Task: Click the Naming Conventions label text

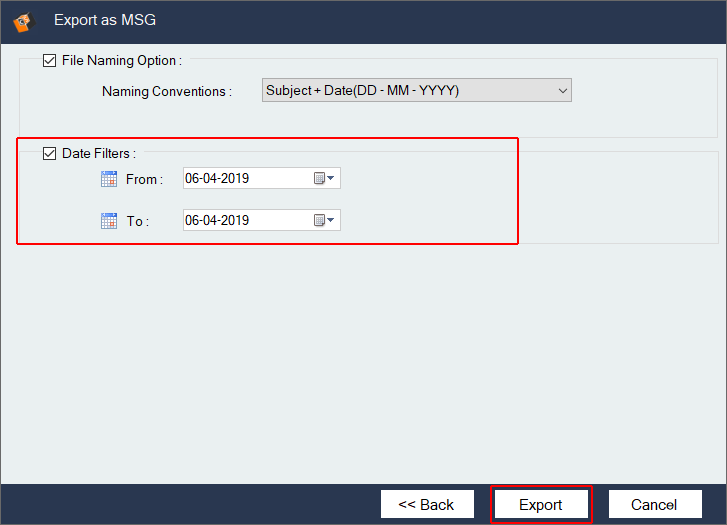Action: (166, 92)
